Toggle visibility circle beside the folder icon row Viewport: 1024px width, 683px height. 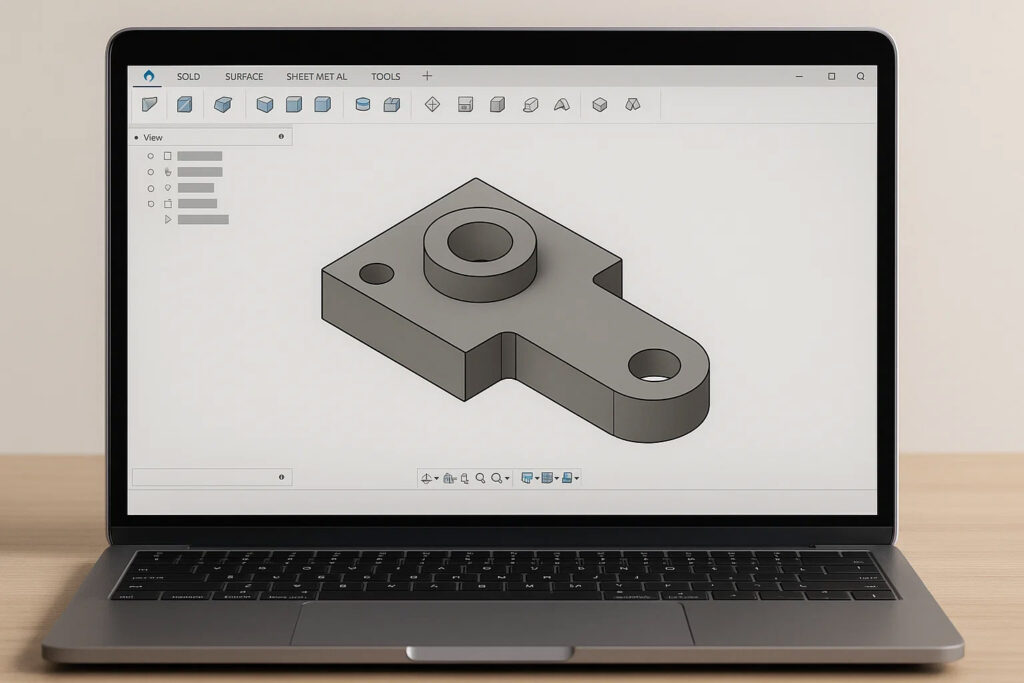[151, 203]
